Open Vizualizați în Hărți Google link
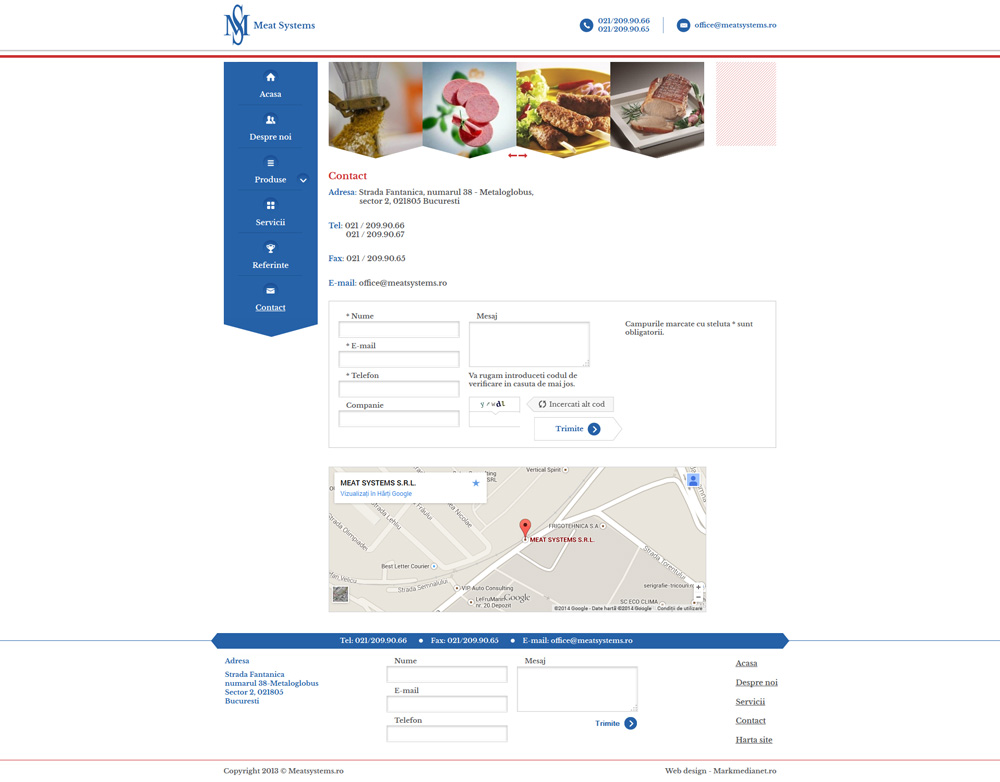 (376, 494)
